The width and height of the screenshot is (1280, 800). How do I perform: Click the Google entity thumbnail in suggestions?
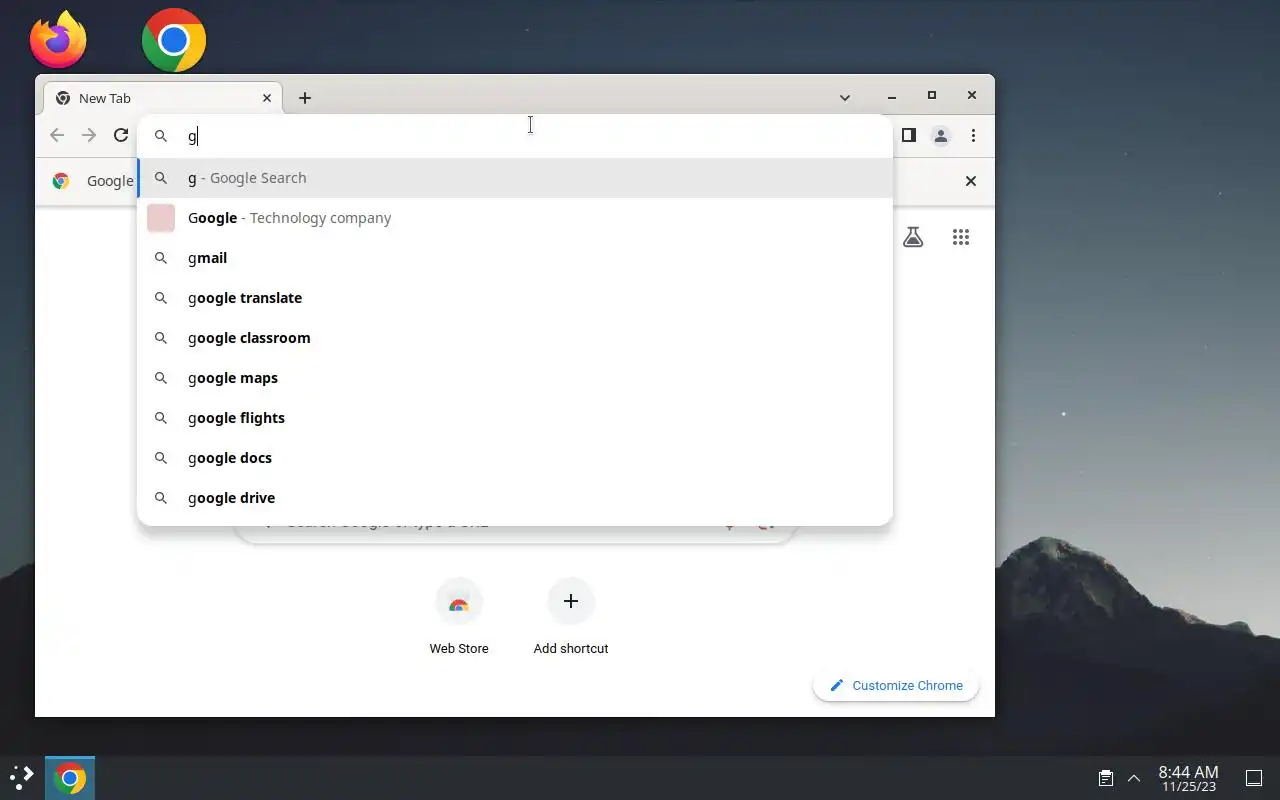[x=161, y=218]
